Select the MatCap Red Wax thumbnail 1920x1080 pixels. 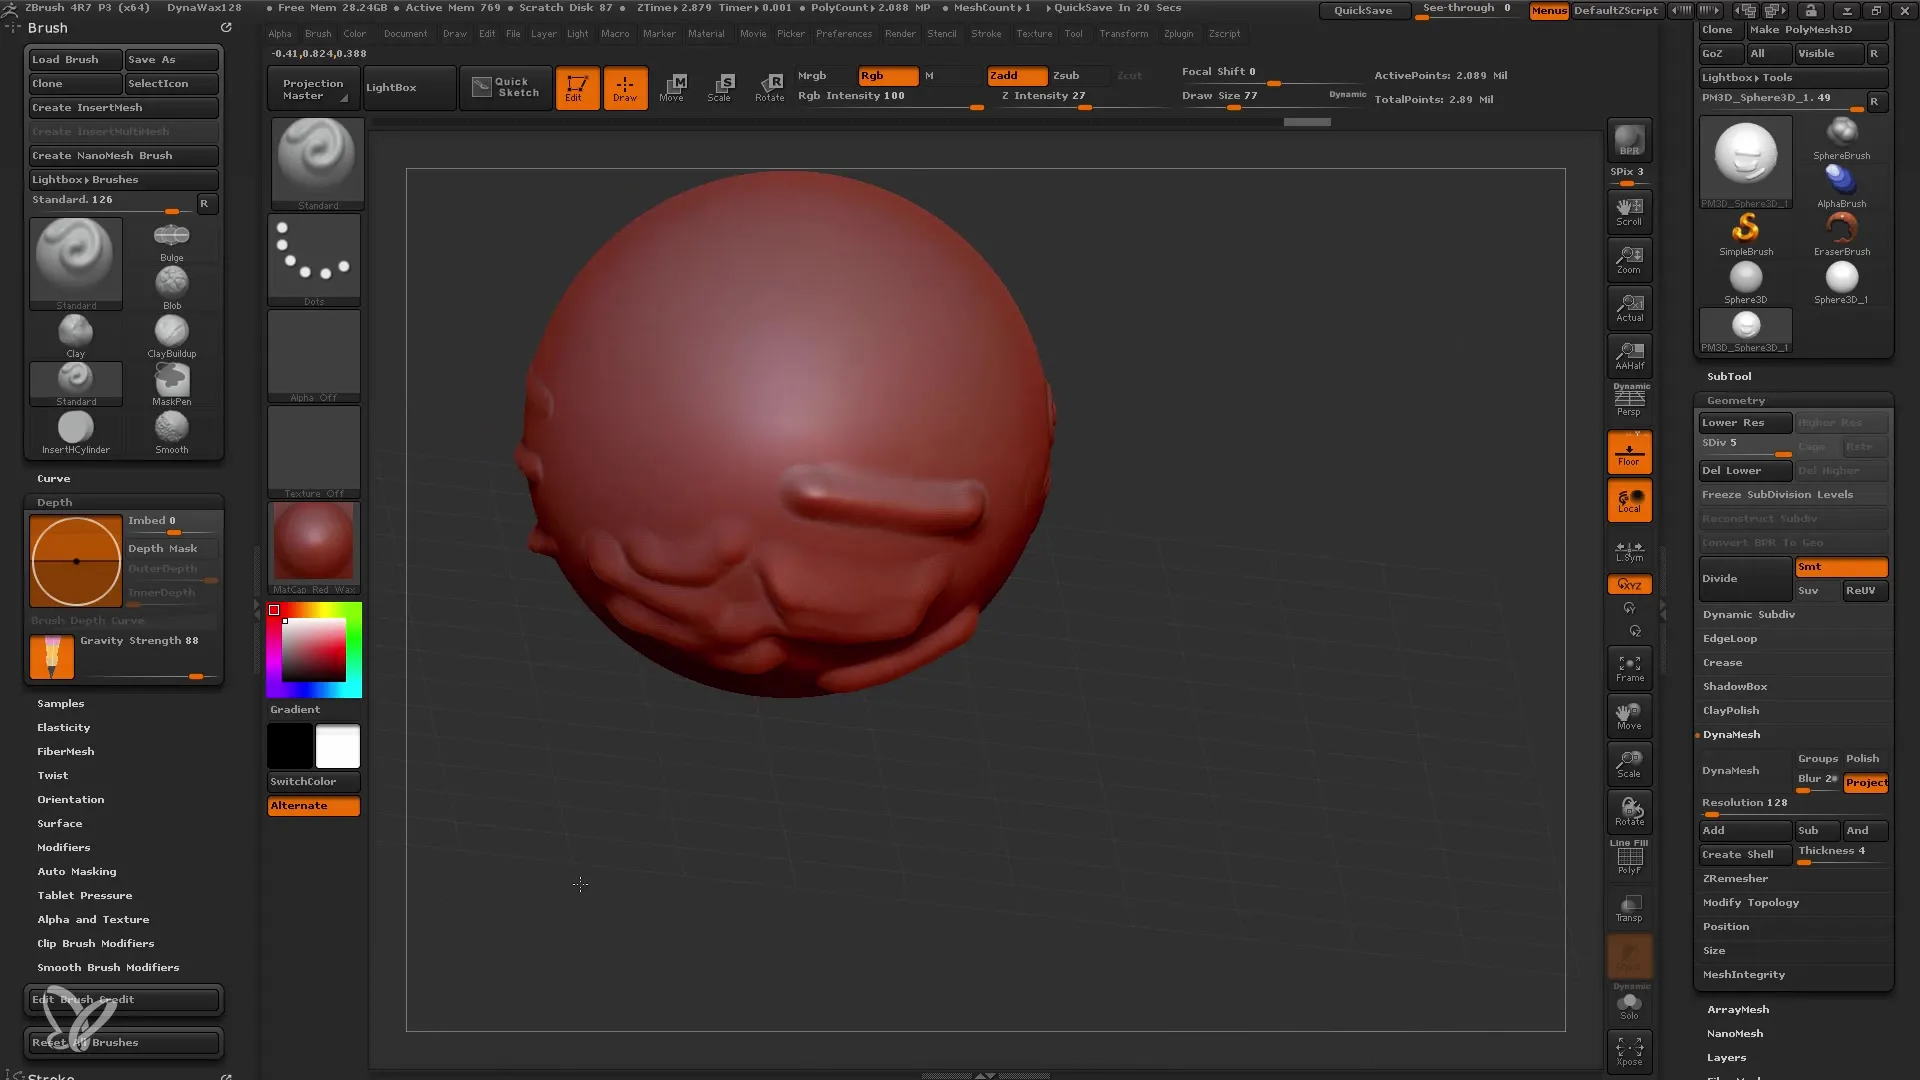313,545
